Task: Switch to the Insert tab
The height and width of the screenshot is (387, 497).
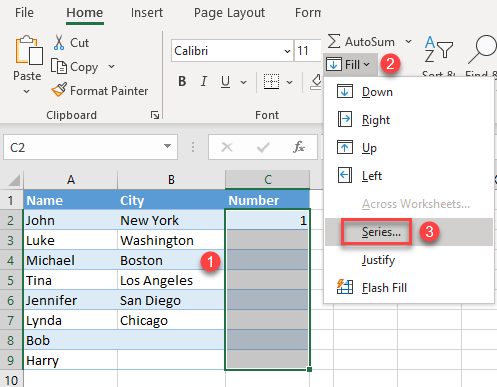Action: 147,13
